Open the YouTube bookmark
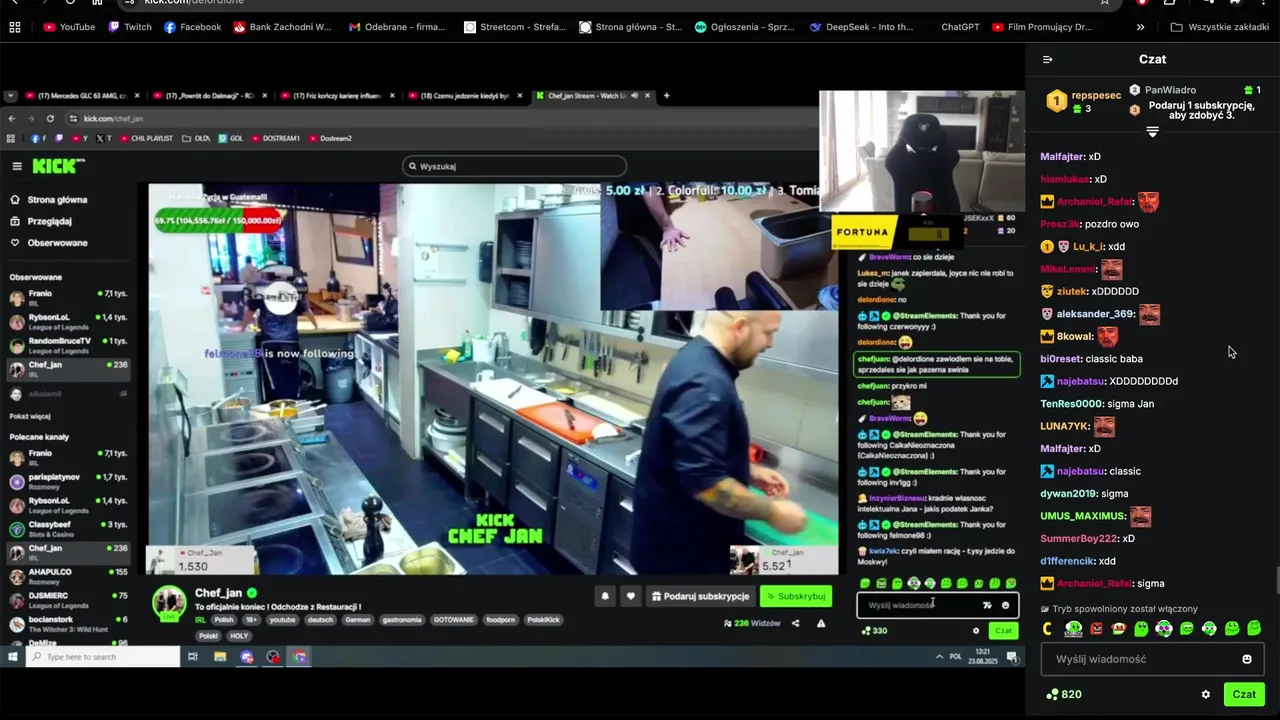 click(x=69, y=27)
